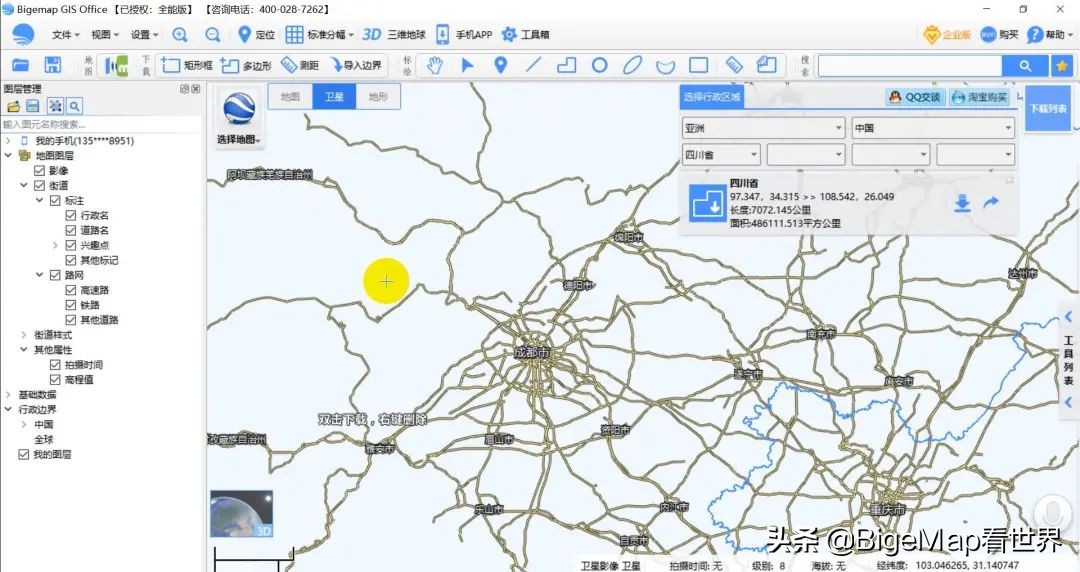
Task: Click the zoom in magnifier icon
Action: tap(180, 35)
